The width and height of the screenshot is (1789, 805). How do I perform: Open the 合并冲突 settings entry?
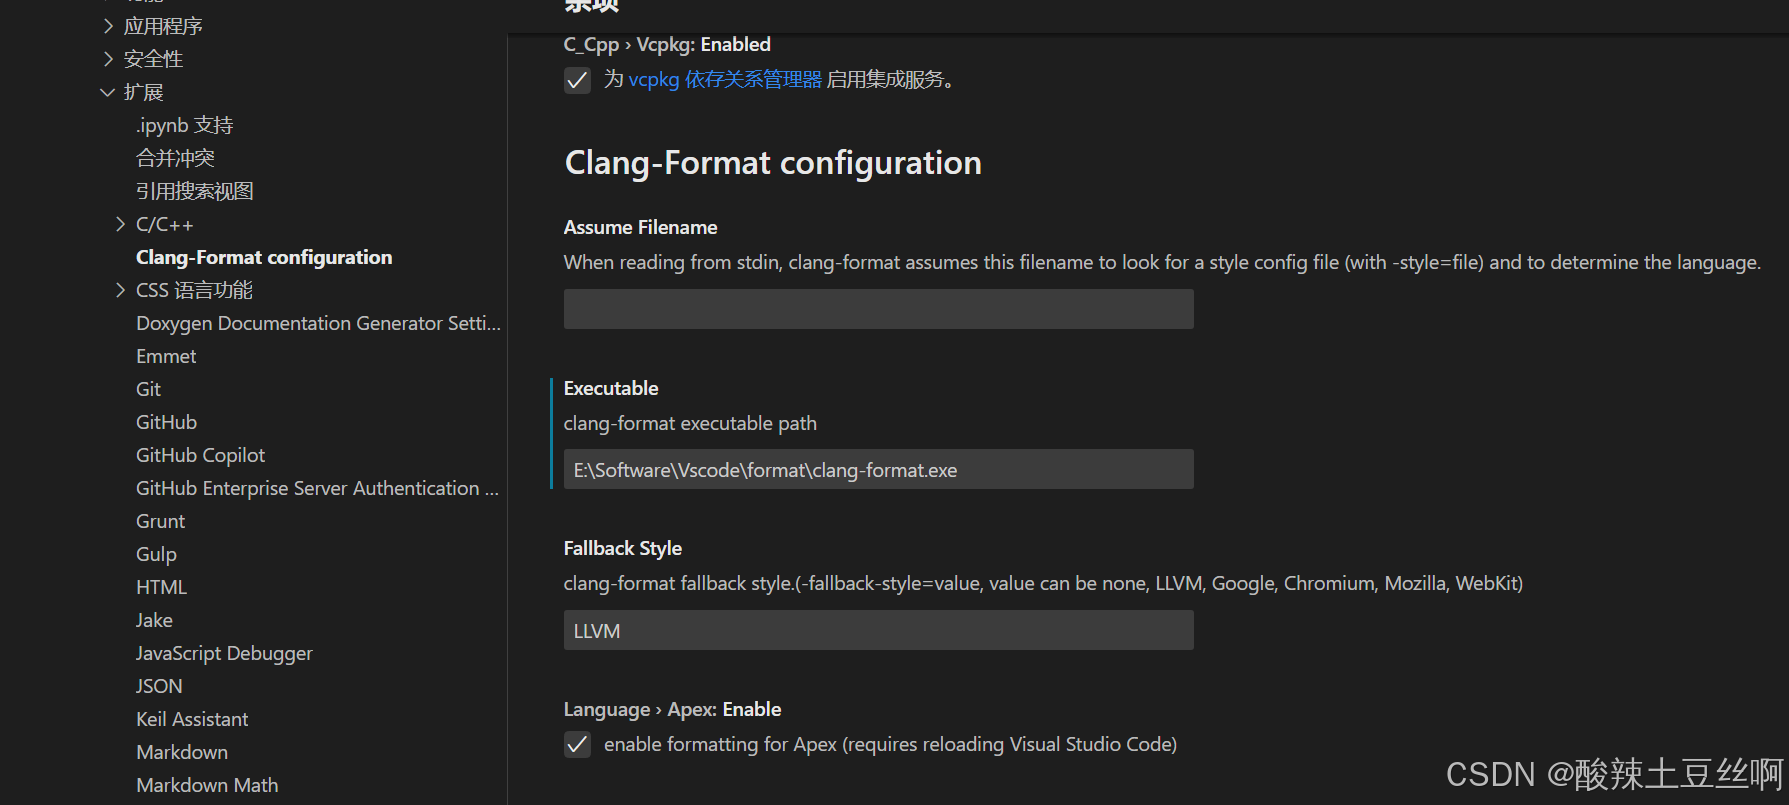point(175,157)
